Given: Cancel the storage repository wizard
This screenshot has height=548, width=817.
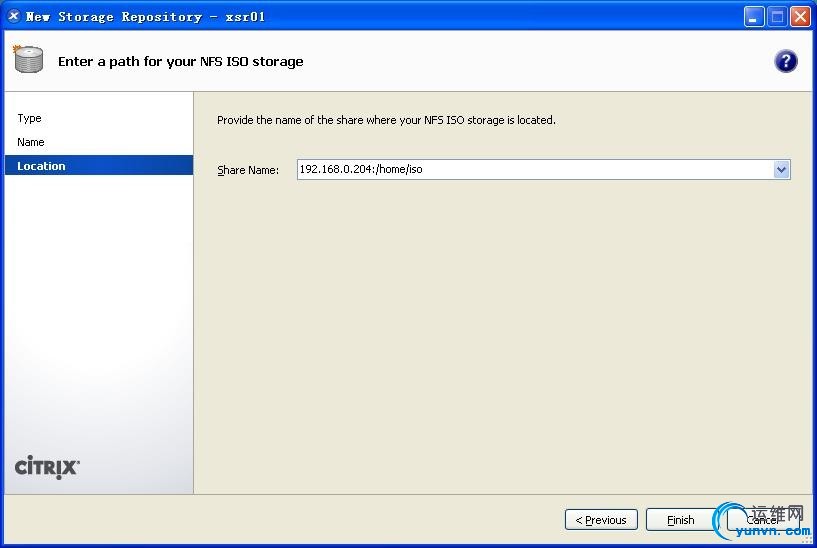Looking at the screenshot, I should point(763,520).
